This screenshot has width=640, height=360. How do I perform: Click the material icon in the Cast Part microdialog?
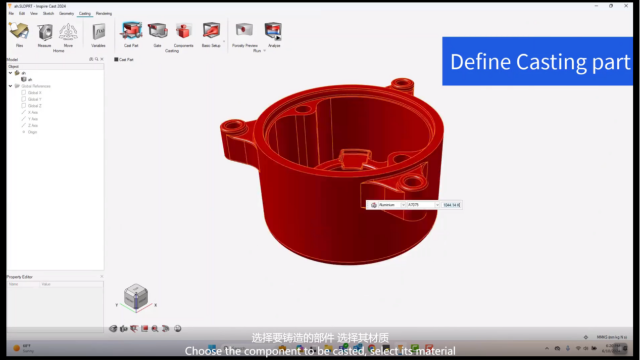(373, 205)
